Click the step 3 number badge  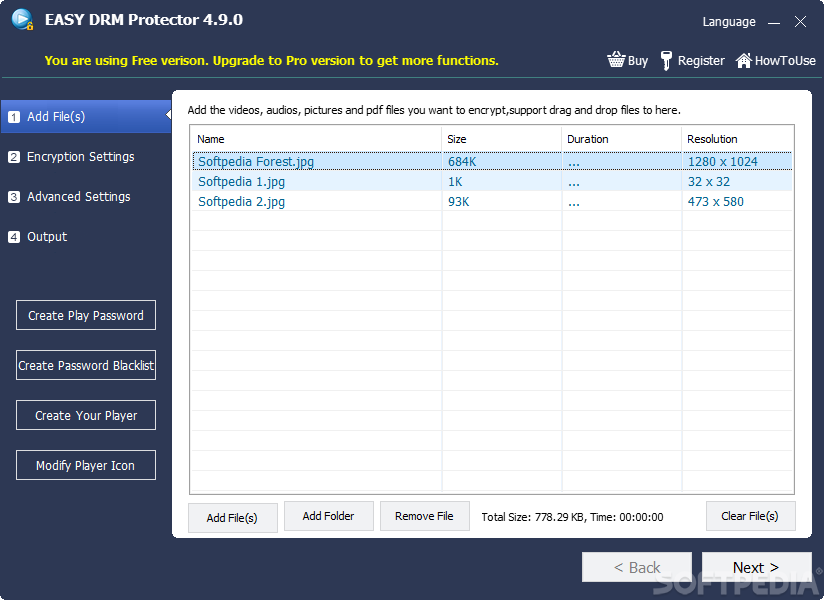click(14, 199)
